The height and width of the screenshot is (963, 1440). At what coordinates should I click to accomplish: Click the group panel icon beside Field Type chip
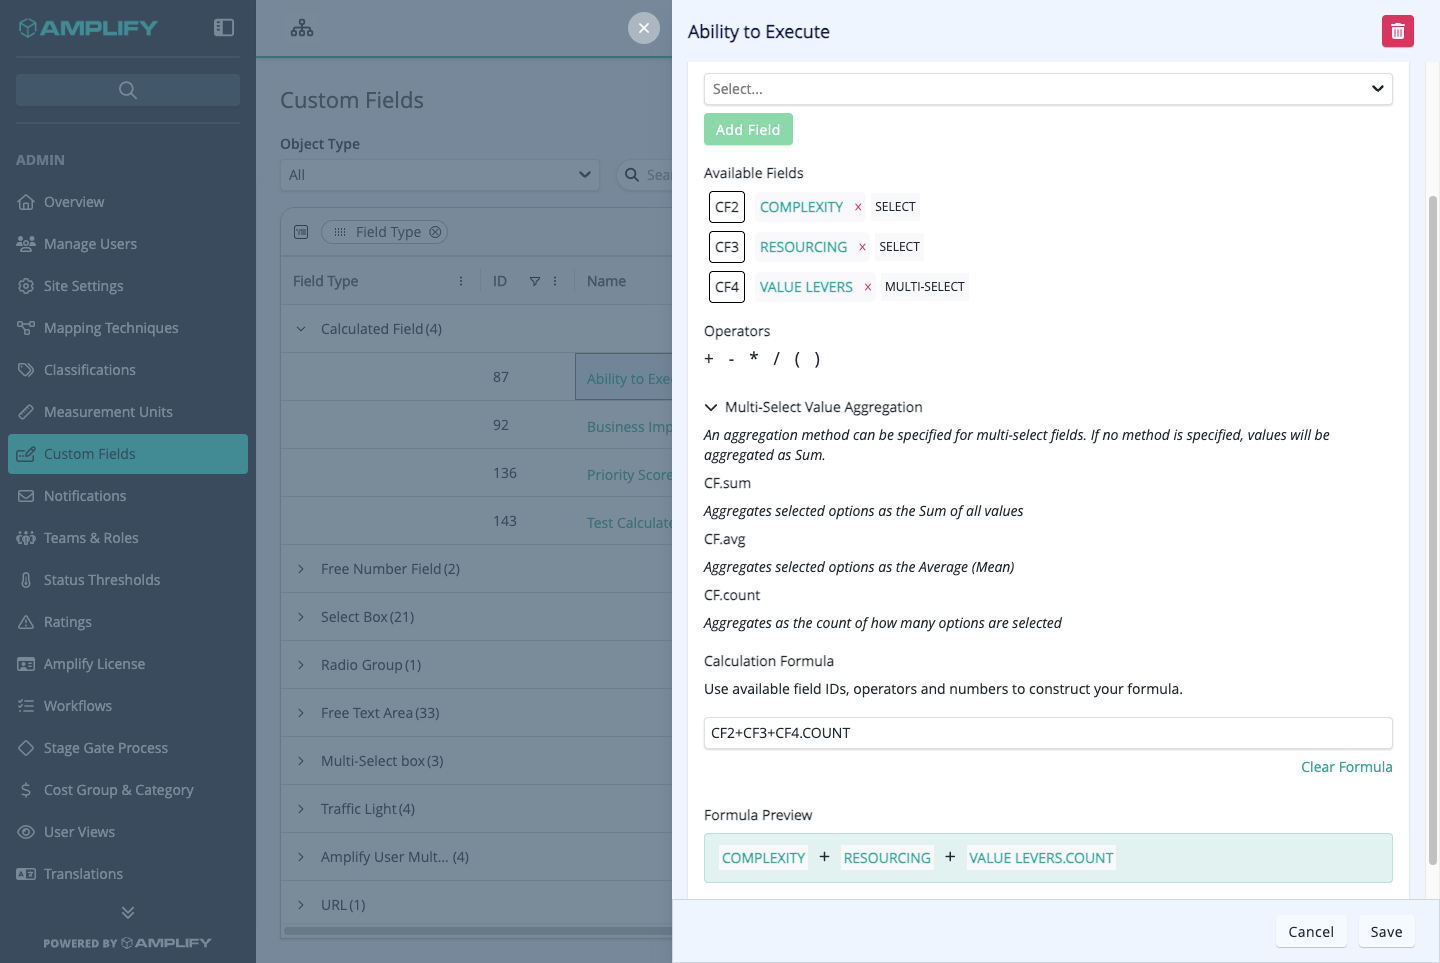click(301, 232)
